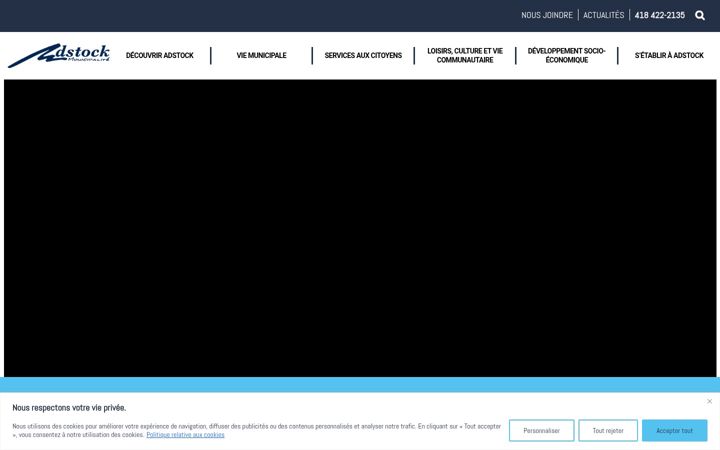Open the Actualités link
This screenshot has width=720, height=450.
(603, 15)
